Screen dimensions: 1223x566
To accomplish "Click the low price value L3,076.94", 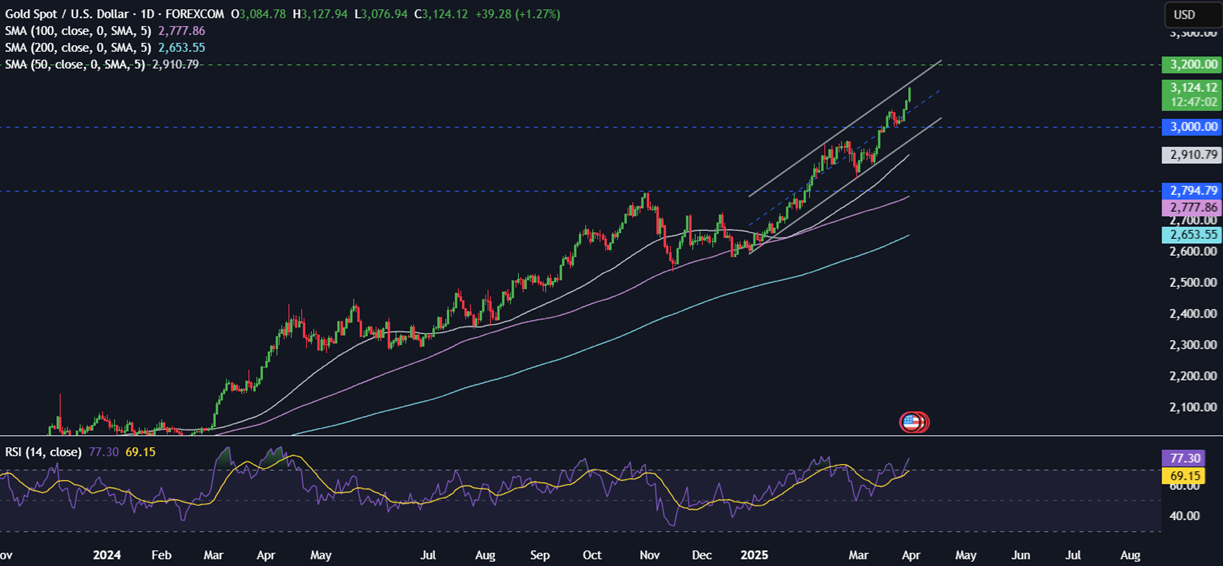I will (x=379, y=14).
